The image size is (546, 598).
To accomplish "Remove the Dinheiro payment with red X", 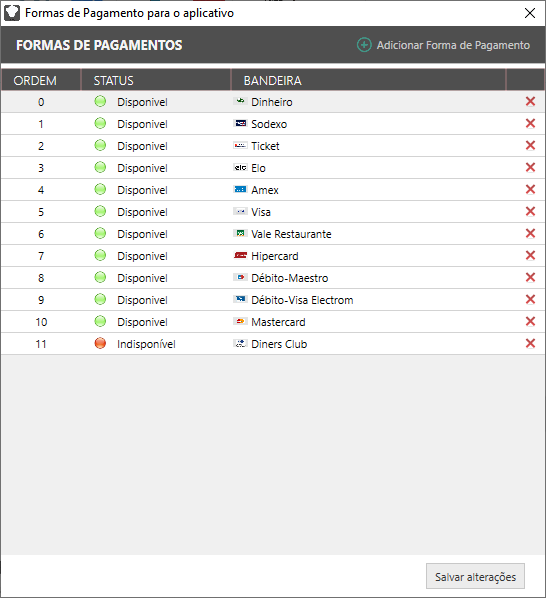I will 530,101.
